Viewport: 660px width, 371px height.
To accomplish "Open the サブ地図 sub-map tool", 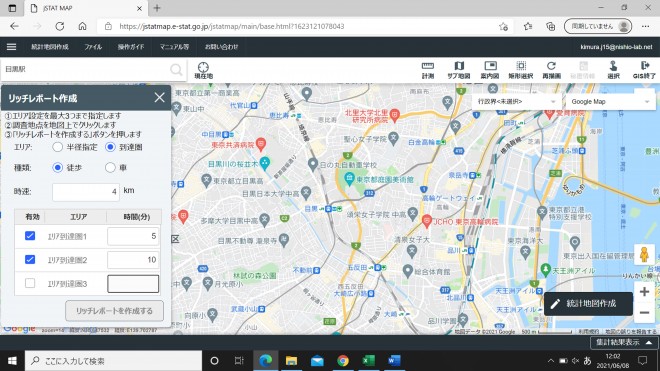I will pos(459,70).
